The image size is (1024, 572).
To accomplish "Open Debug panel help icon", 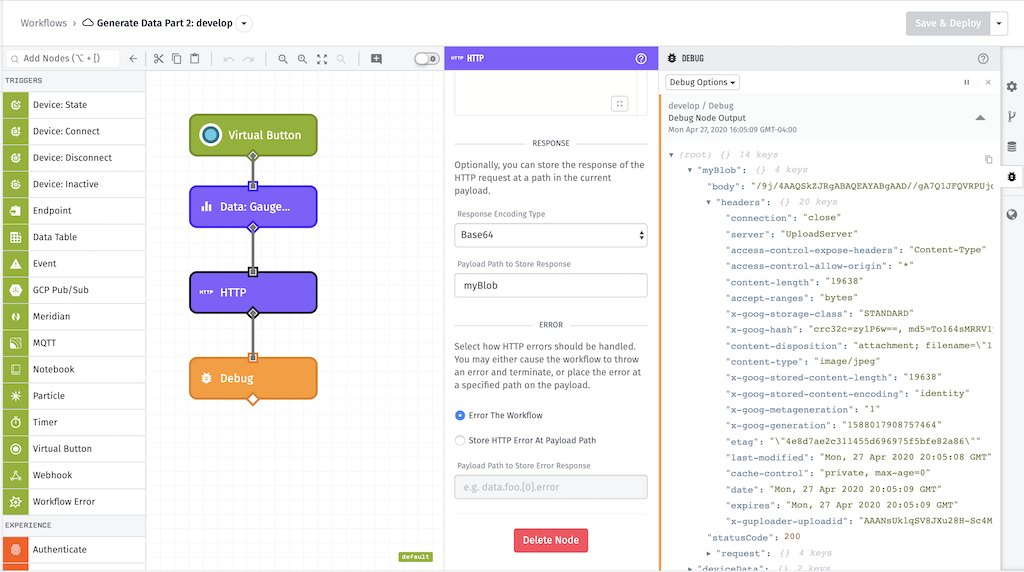I will point(983,59).
